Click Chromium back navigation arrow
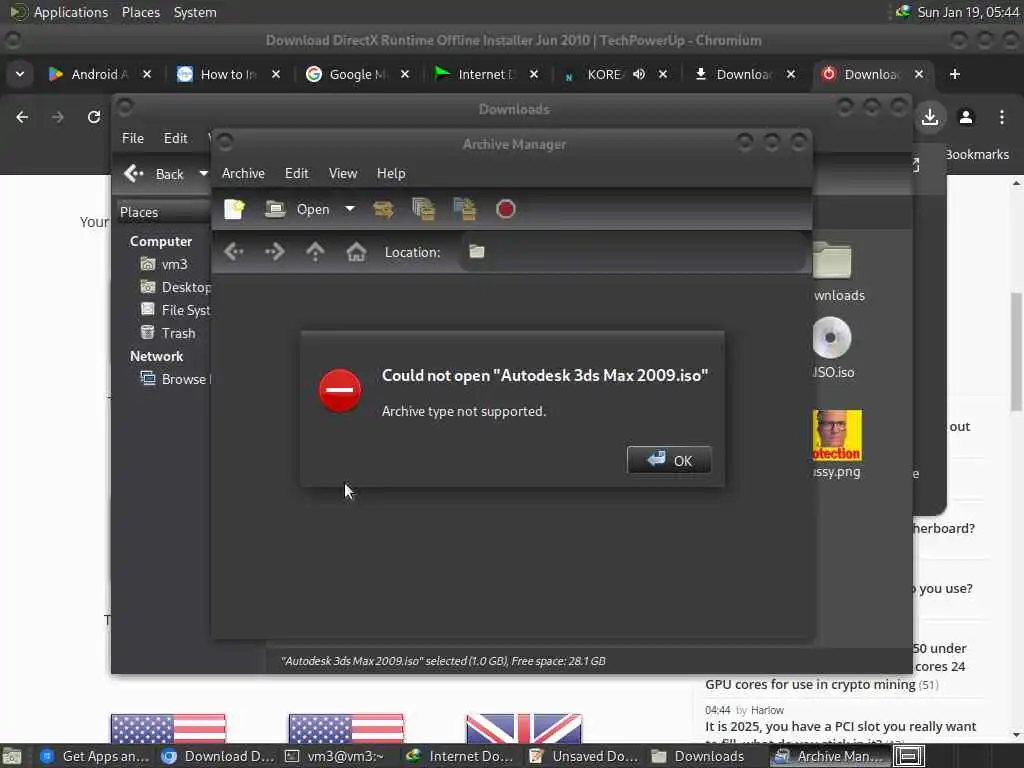This screenshot has height=768, width=1024. coord(22,117)
